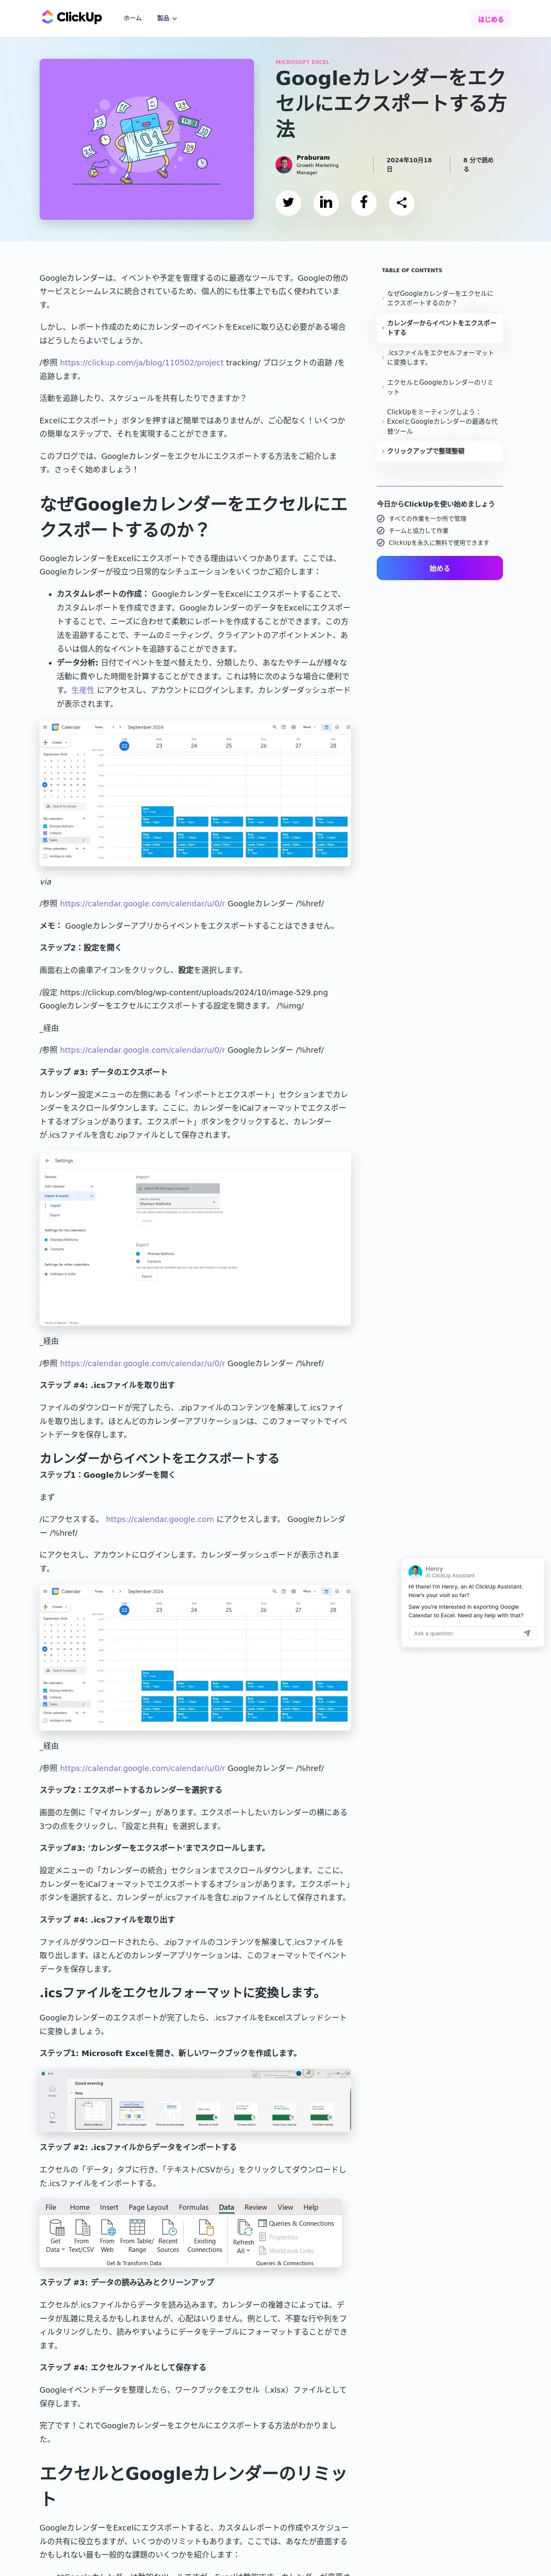This screenshot has height=2576, width=551.
Task: Send the chat message with the paper-plane icon
Action: pos(527,1633)
